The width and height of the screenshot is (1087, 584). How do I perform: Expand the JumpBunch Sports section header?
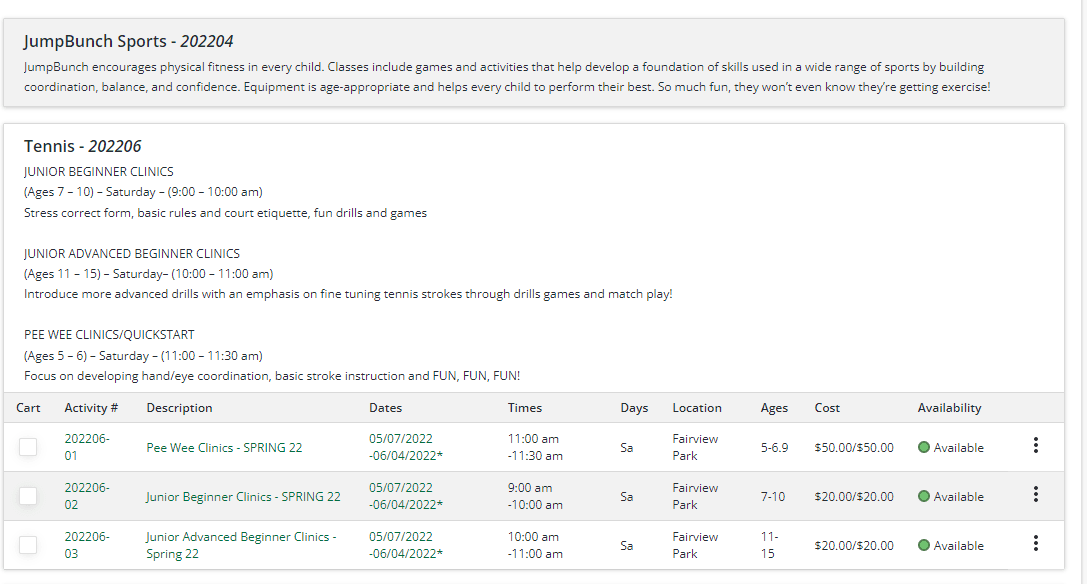[x=129, y=41]
